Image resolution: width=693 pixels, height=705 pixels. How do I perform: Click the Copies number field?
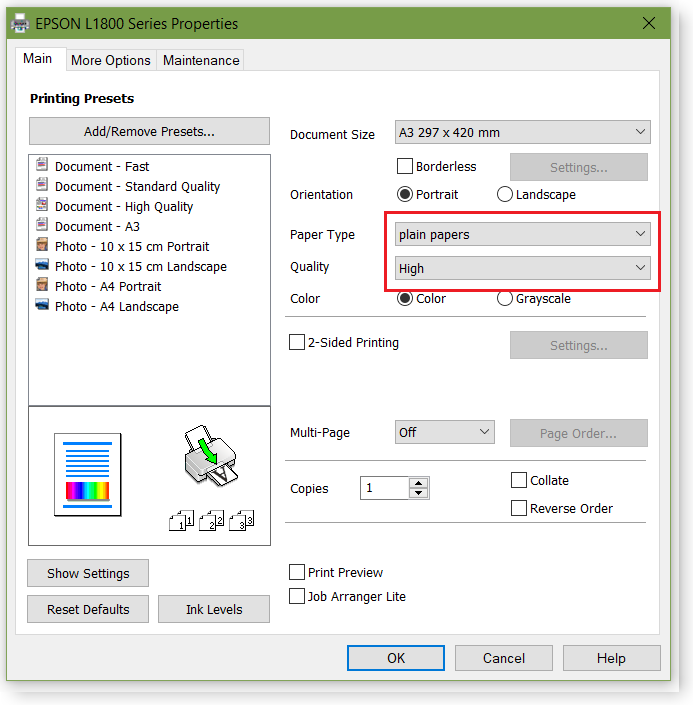[x=385, y=488]
